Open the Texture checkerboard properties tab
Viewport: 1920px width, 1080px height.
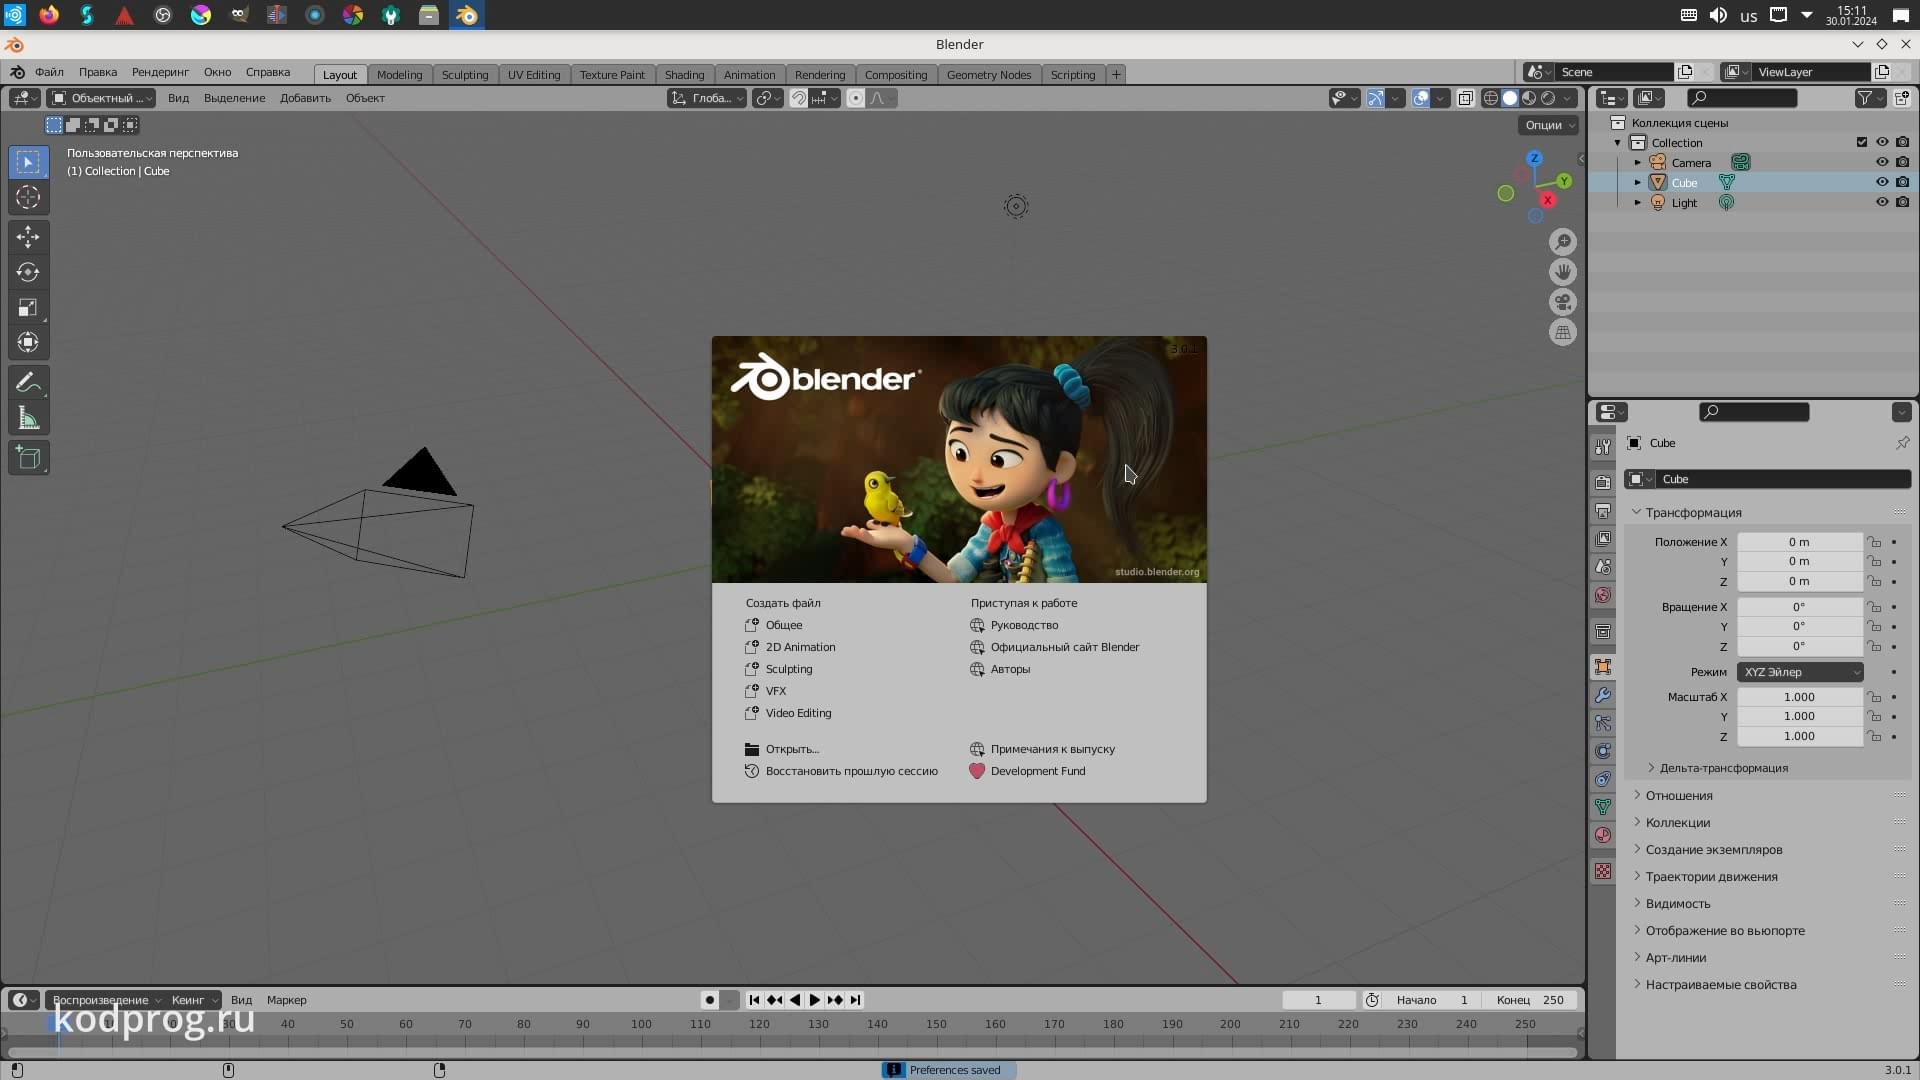[1603, 871]
